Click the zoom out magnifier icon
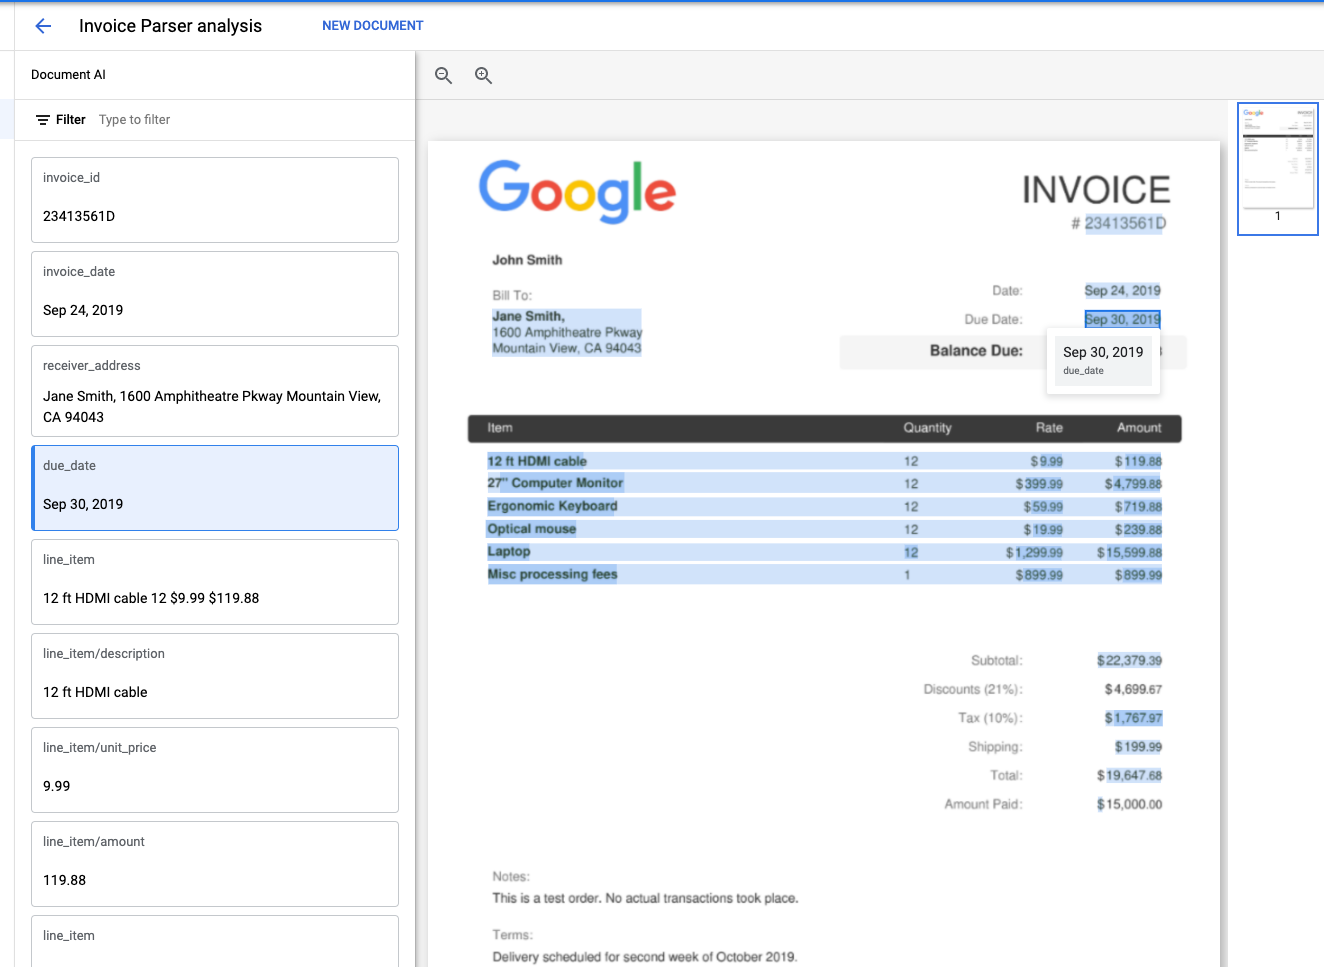 443,75
